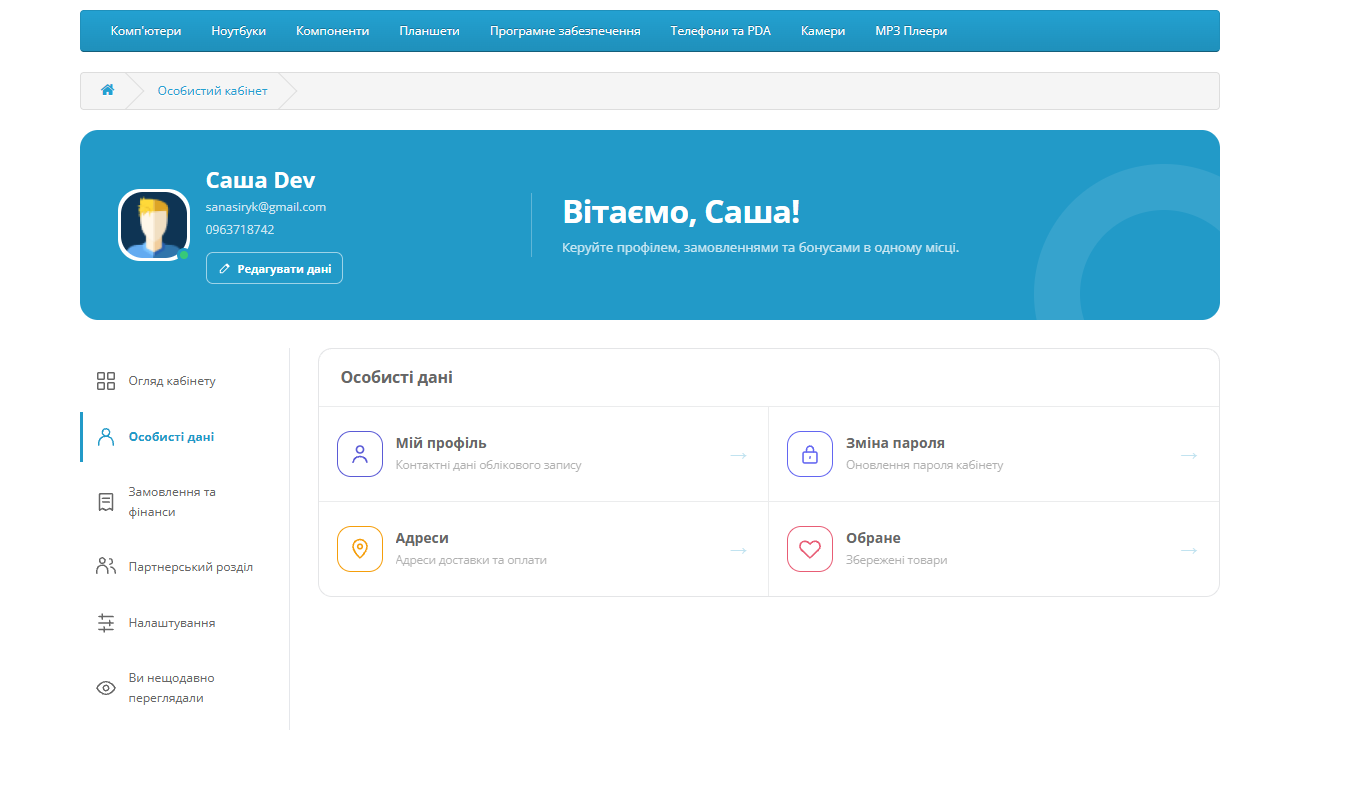Open Налаштування sidebar label

(172, 623)
